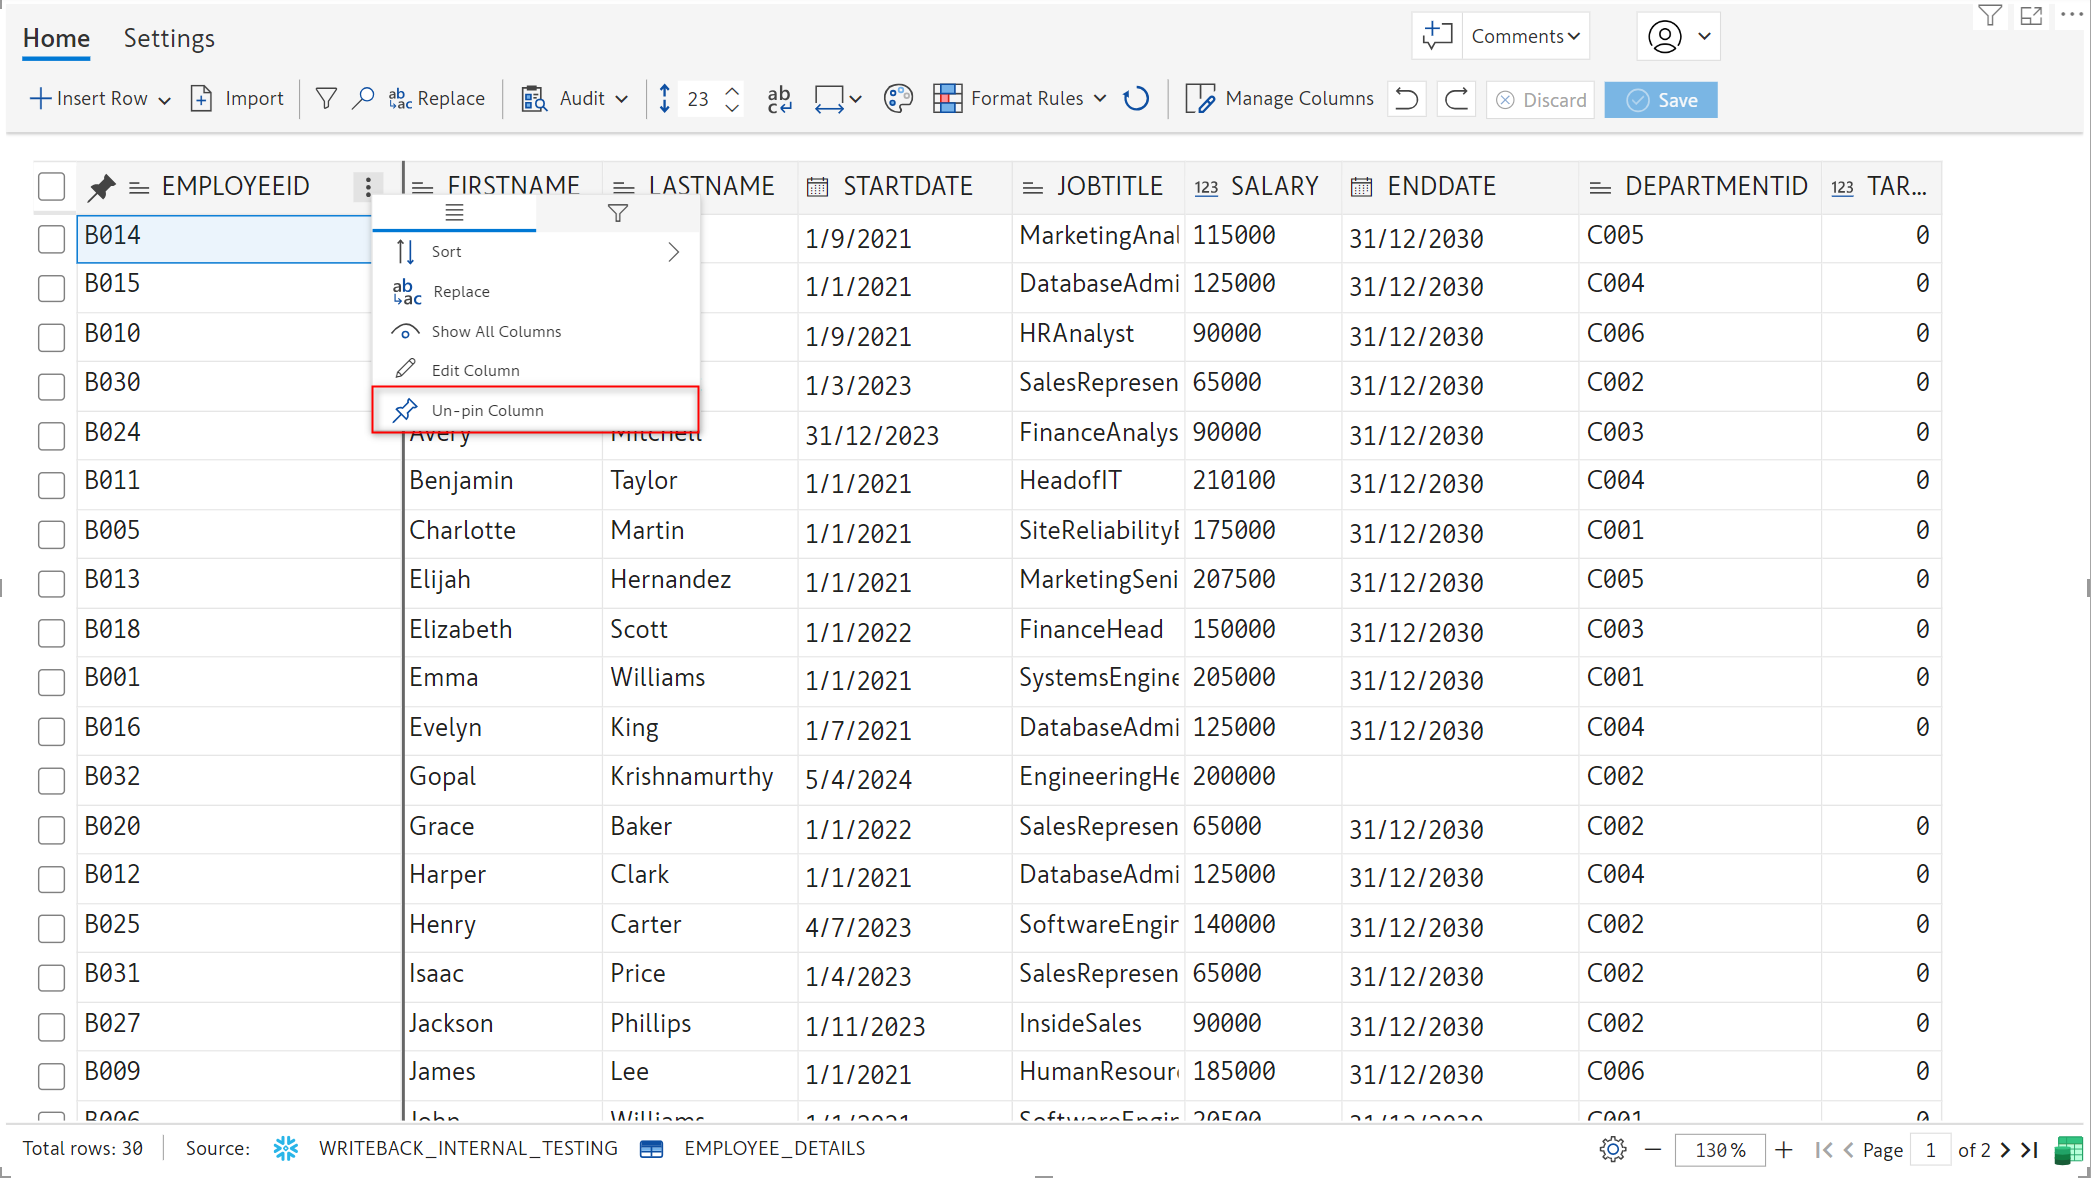Click the pin icon on EMPLOYEEID header

click(102, 187)
